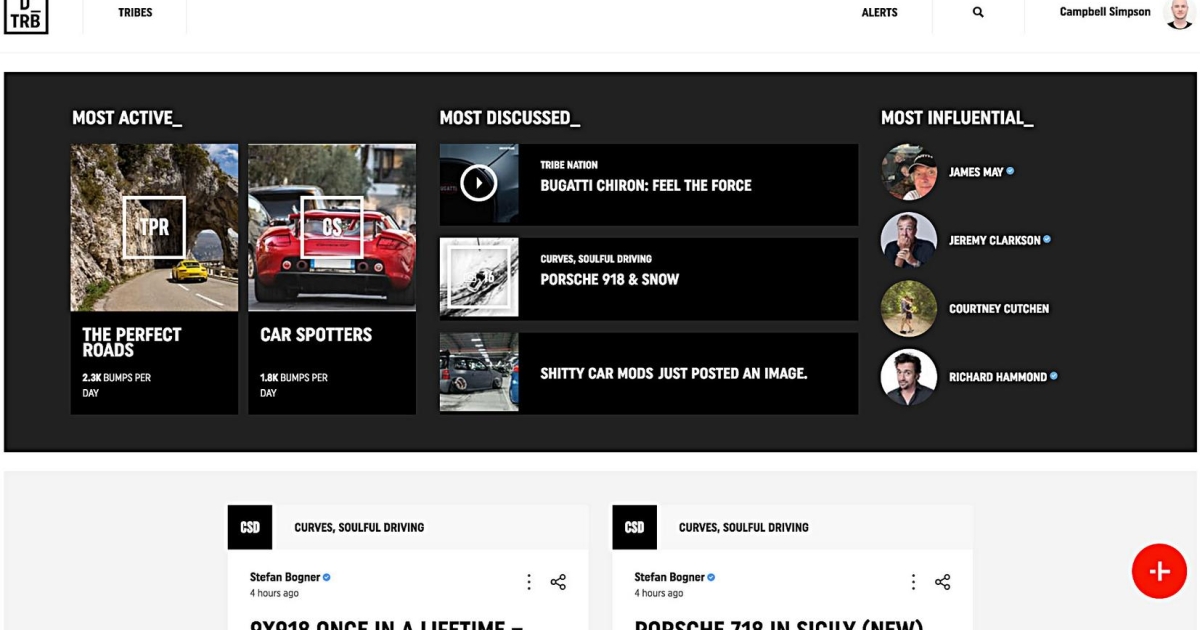Click James May's avatar
The image size is (1200, 630).
[x=909, y=172]
